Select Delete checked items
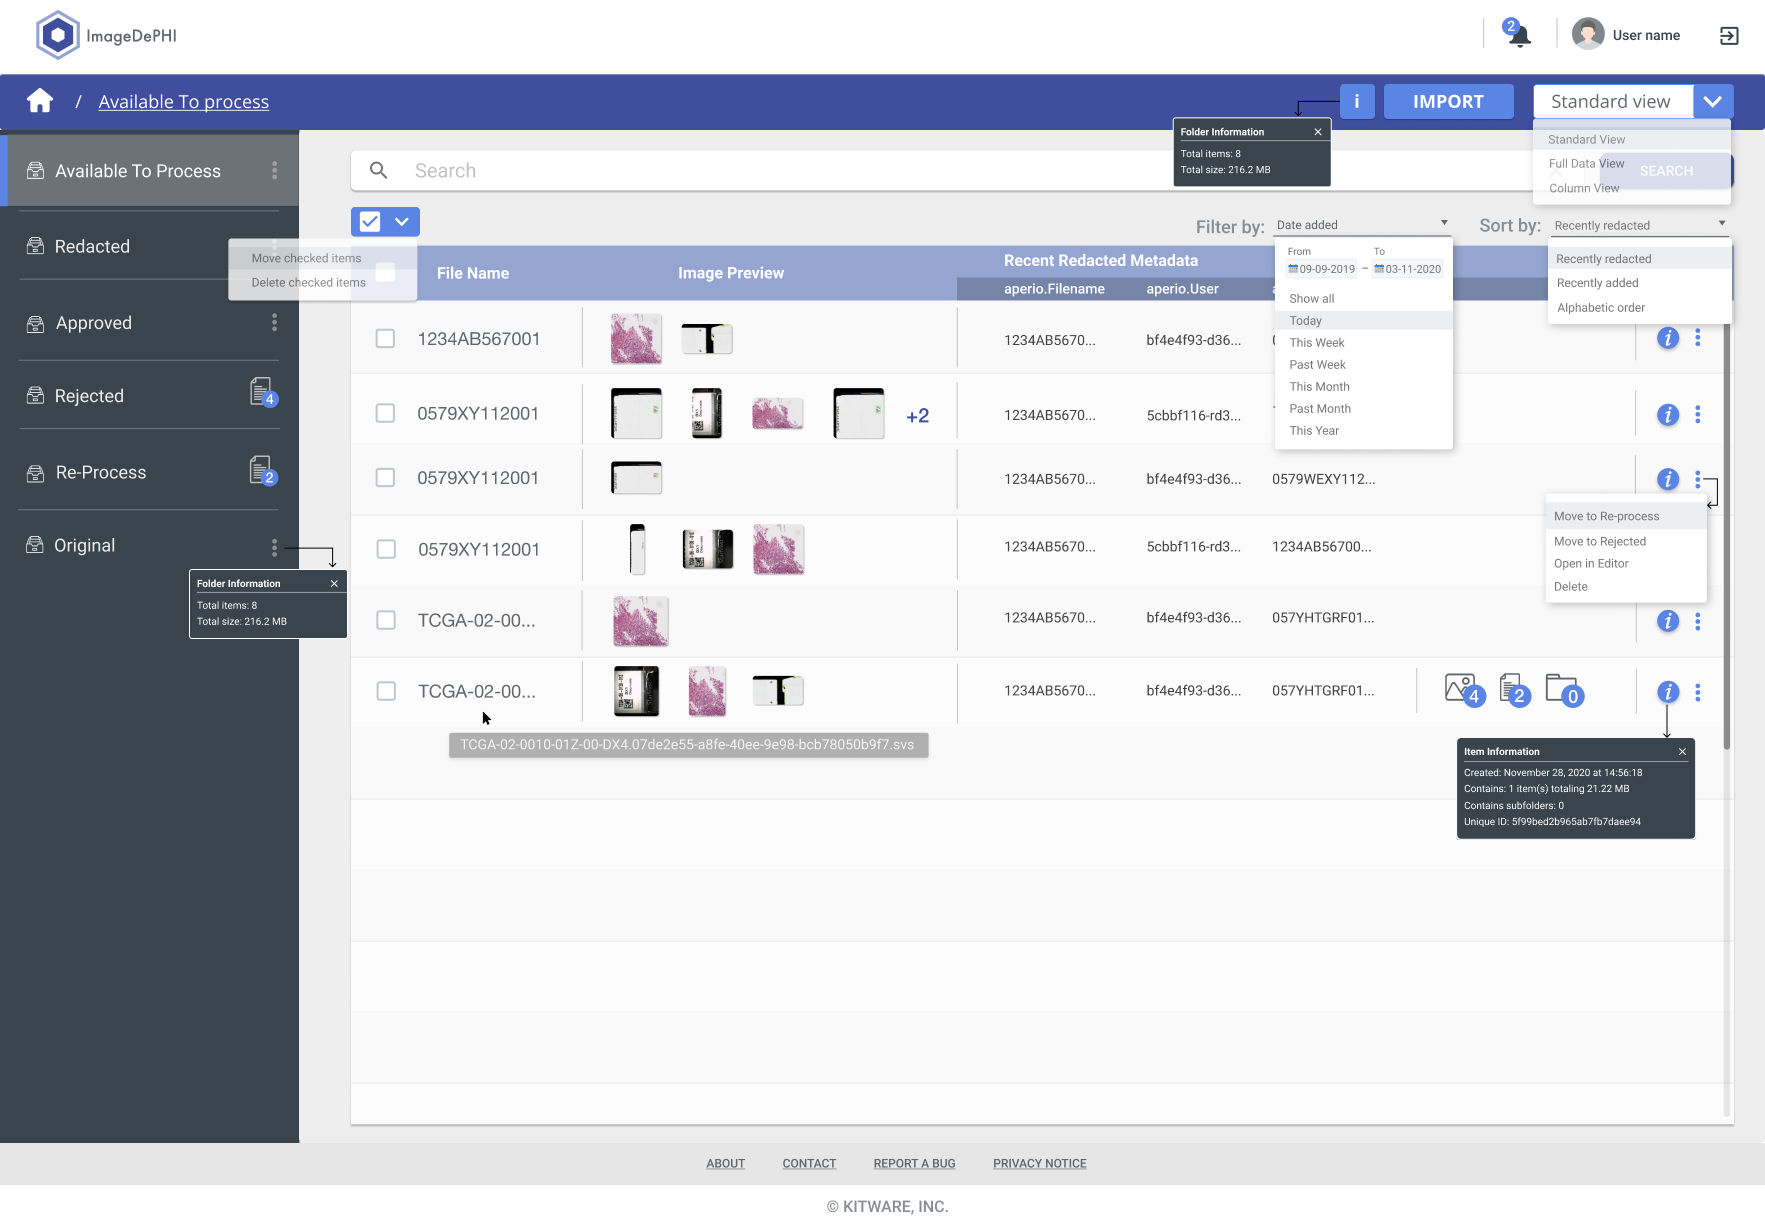The image size is (1765, 1216). [308, 282]
